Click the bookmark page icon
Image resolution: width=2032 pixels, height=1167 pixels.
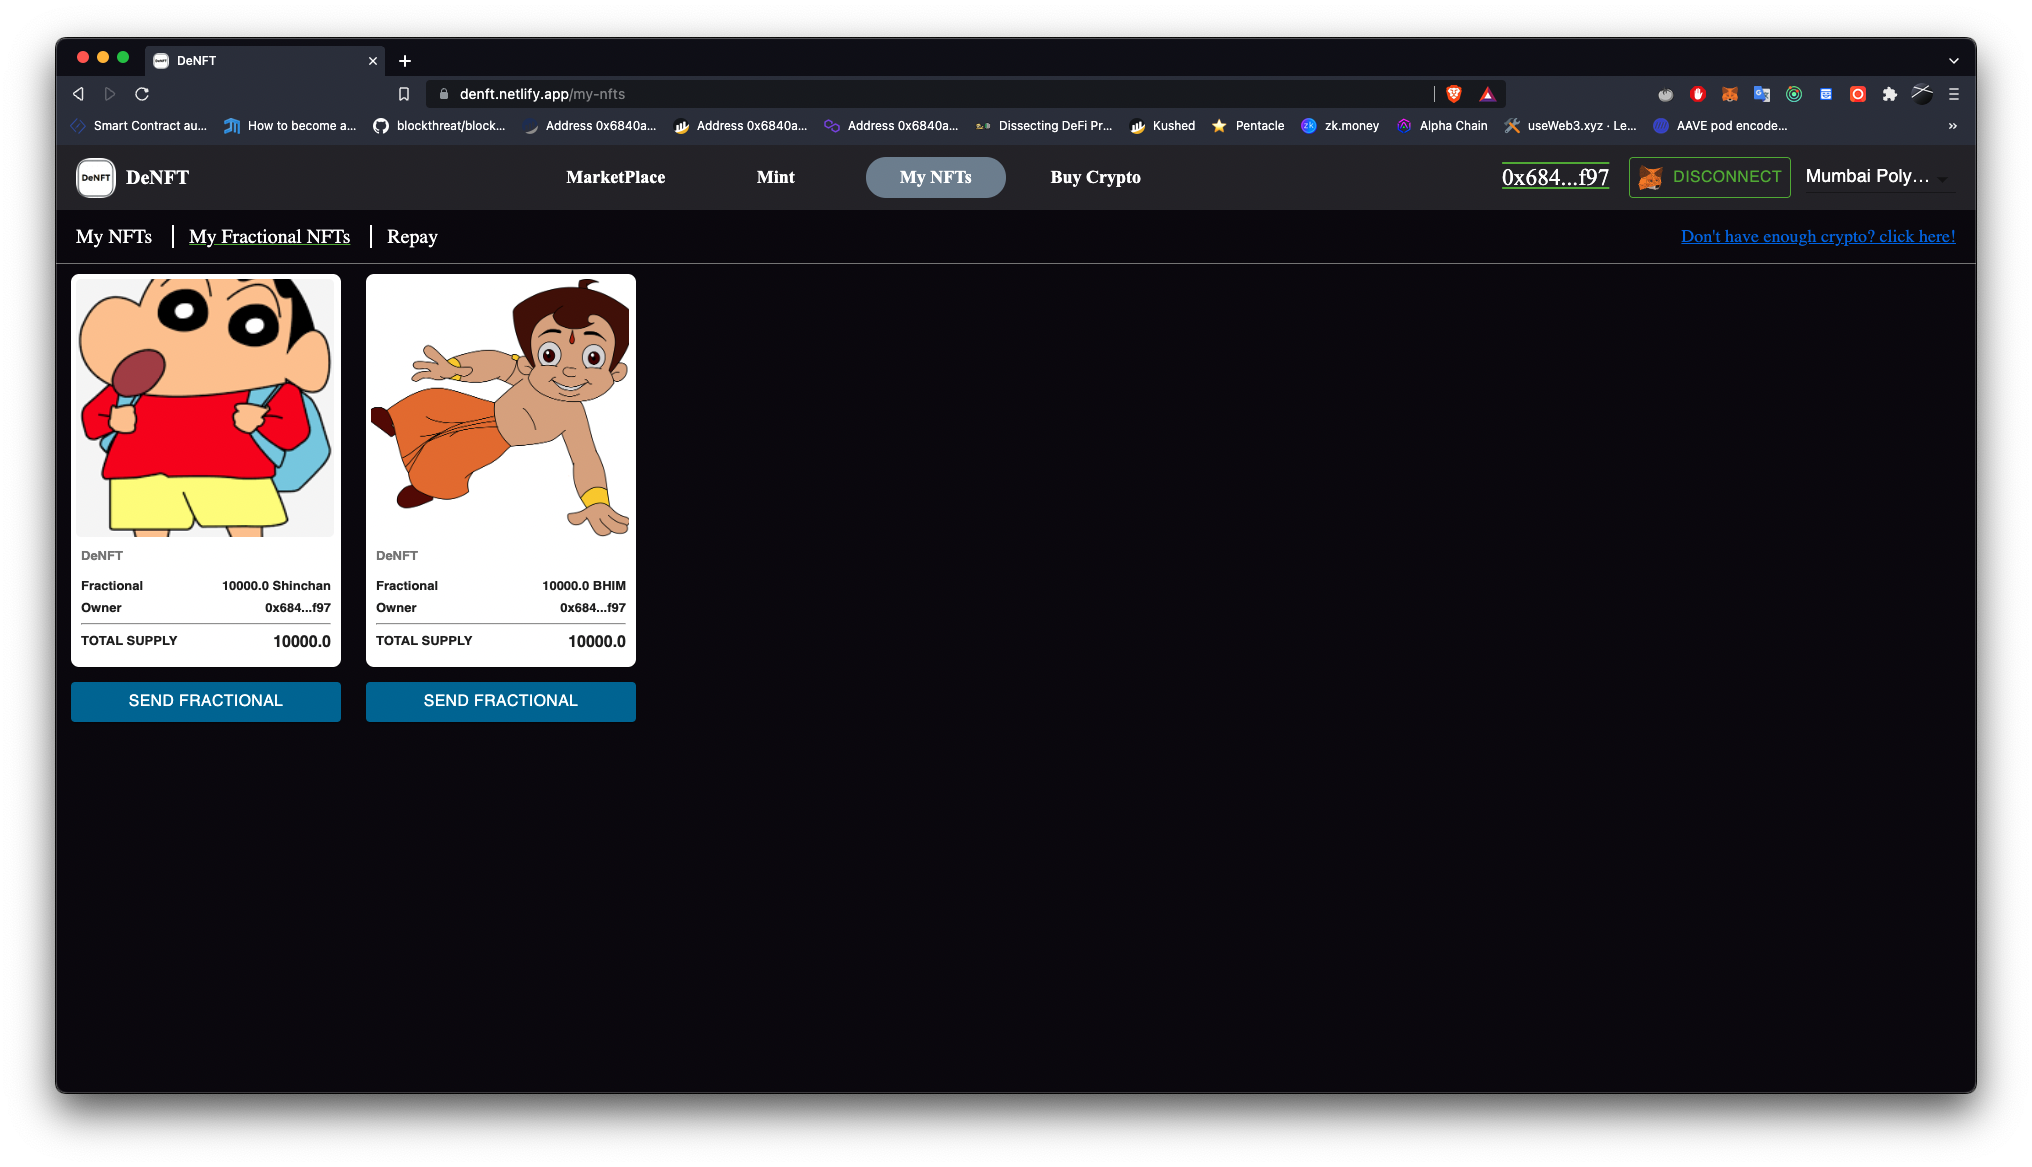pos(404,94)
